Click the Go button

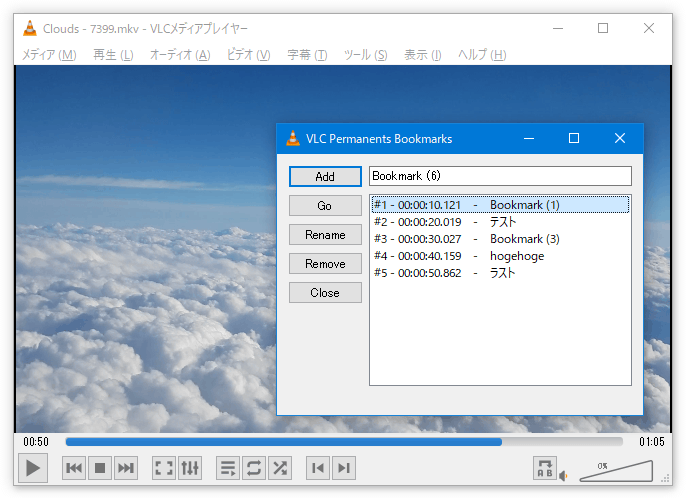click(325, 205)
